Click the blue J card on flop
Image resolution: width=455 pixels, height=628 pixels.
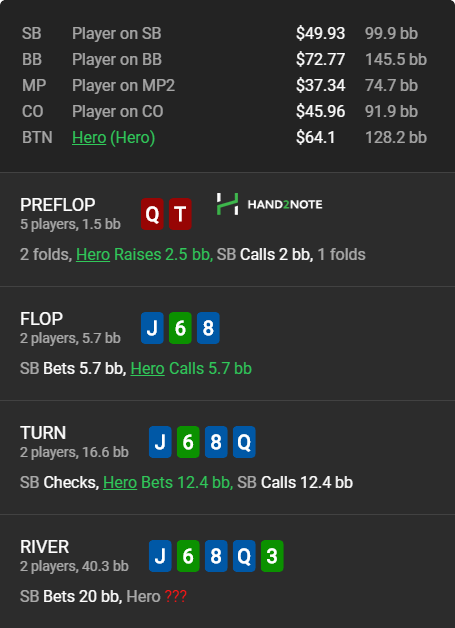[152, 328]
